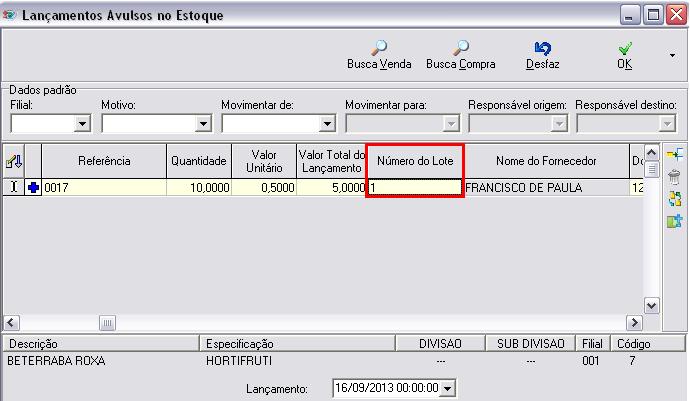Click the BETERRABA ROXA description text

pos(56,361)
